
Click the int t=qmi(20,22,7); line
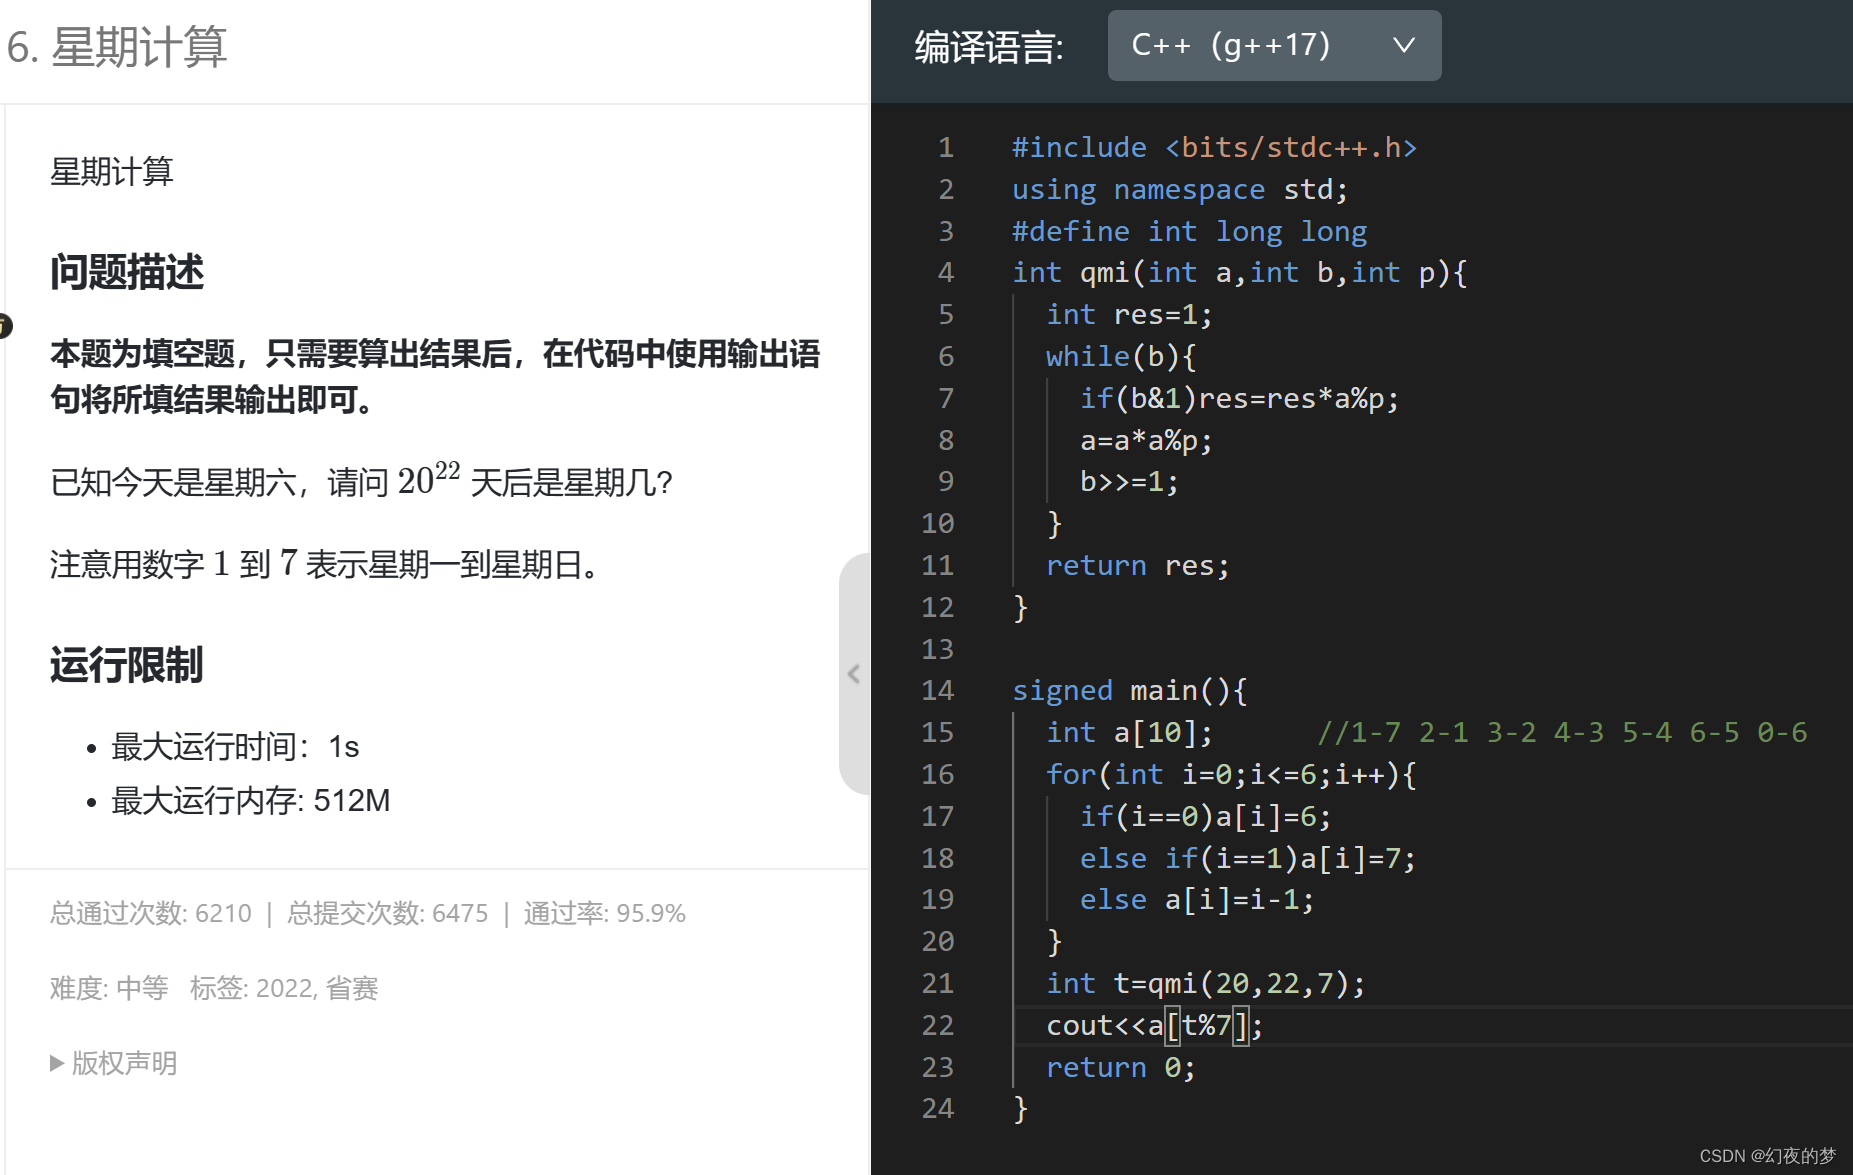[1205, 984]
